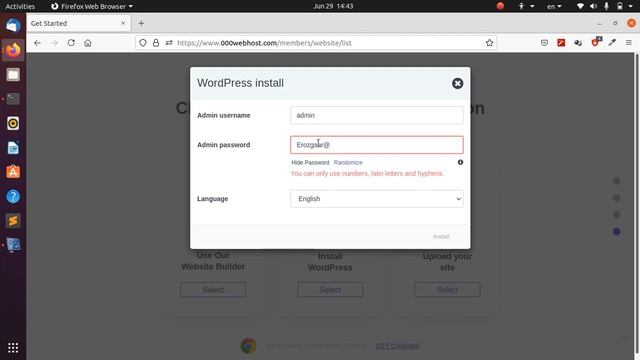Open the en keyboard layout menu
Image resolution: width=640 pixels, height=360 pixels.
[554, 6]
